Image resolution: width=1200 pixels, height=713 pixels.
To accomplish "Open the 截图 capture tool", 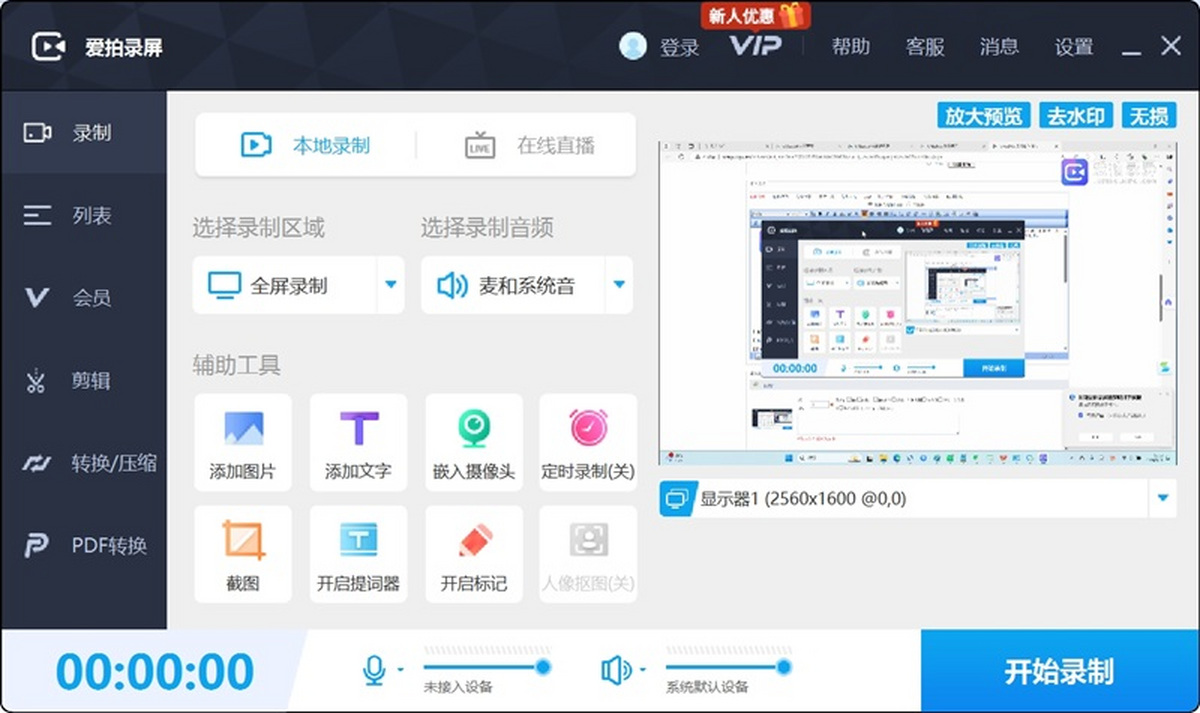I will [x=242, y=553].
